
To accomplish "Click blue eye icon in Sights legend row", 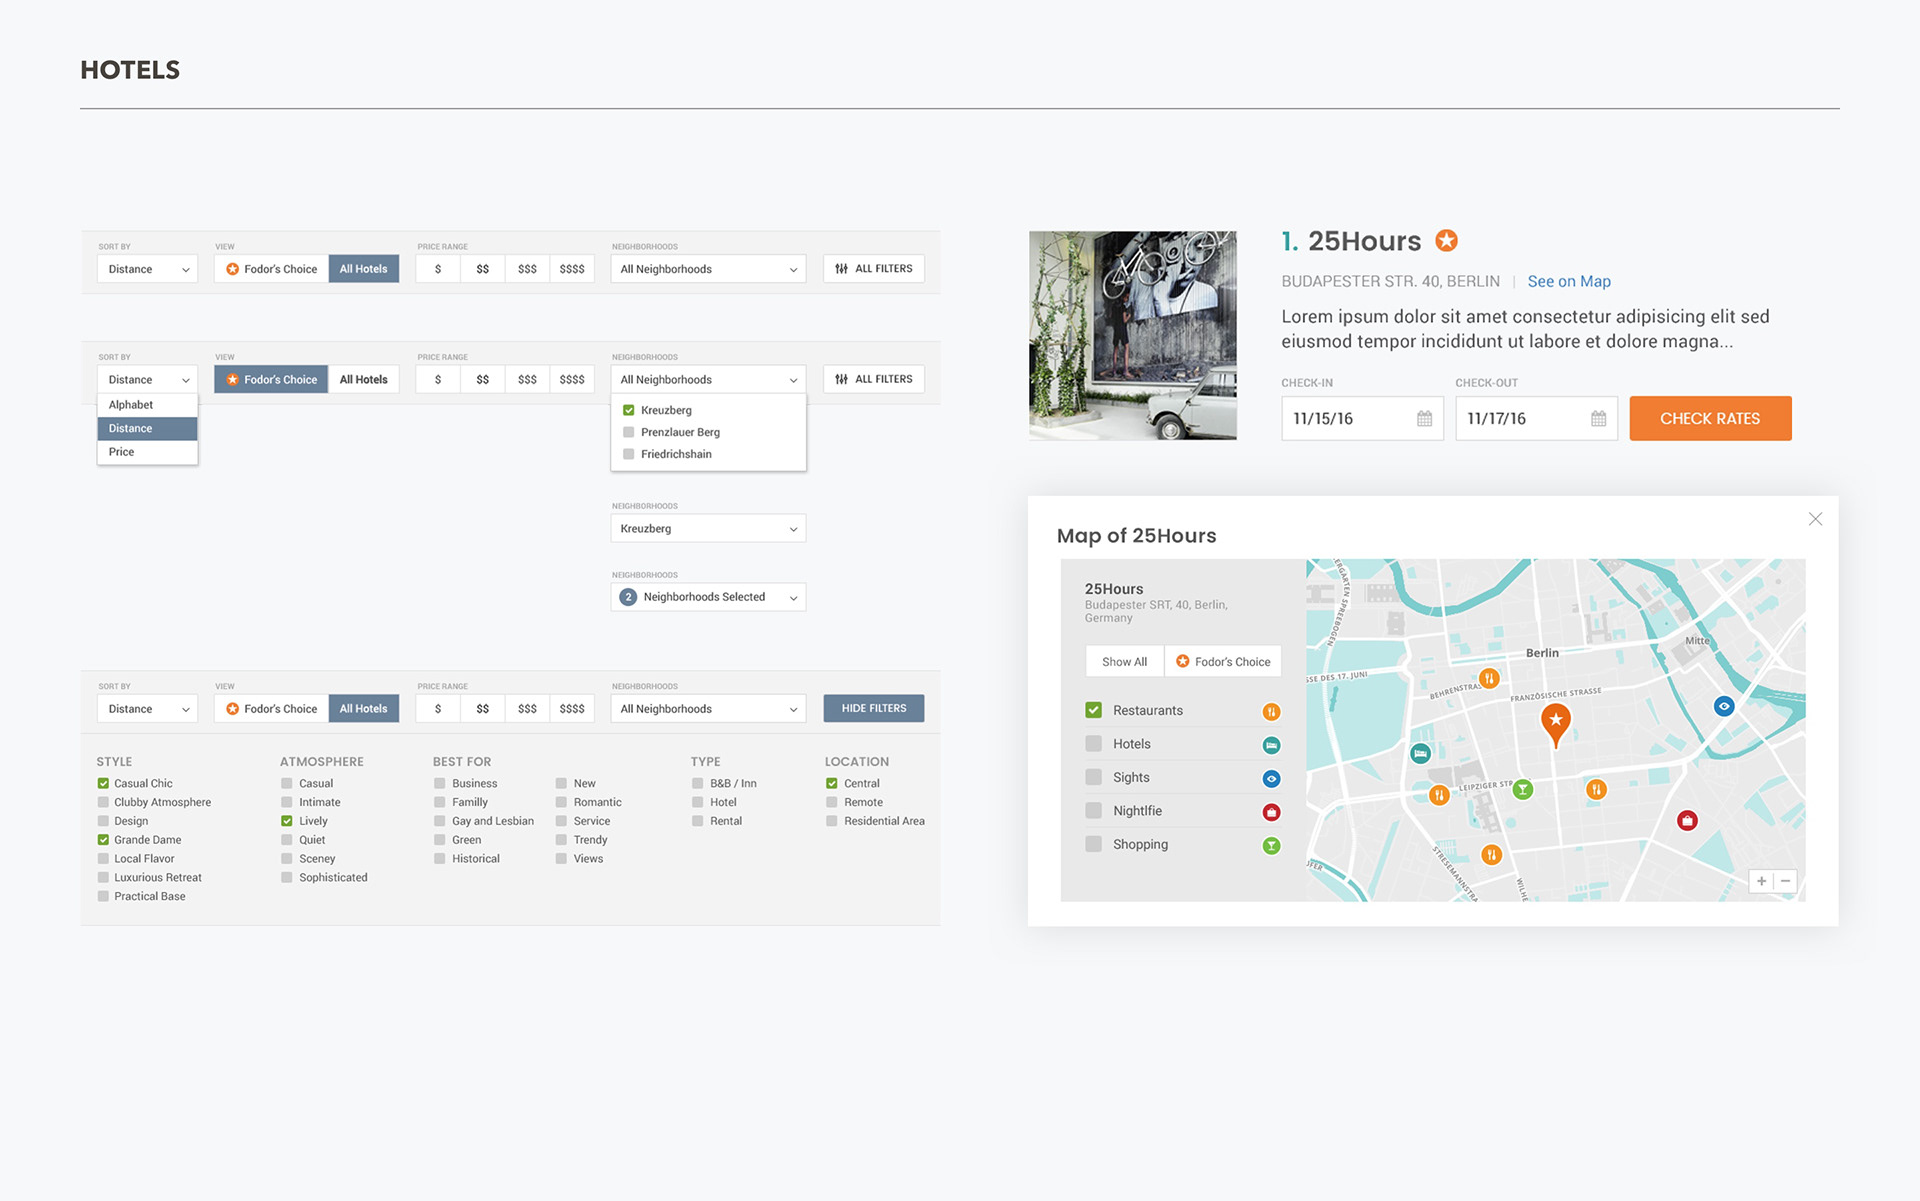I will coord(1271,779).
